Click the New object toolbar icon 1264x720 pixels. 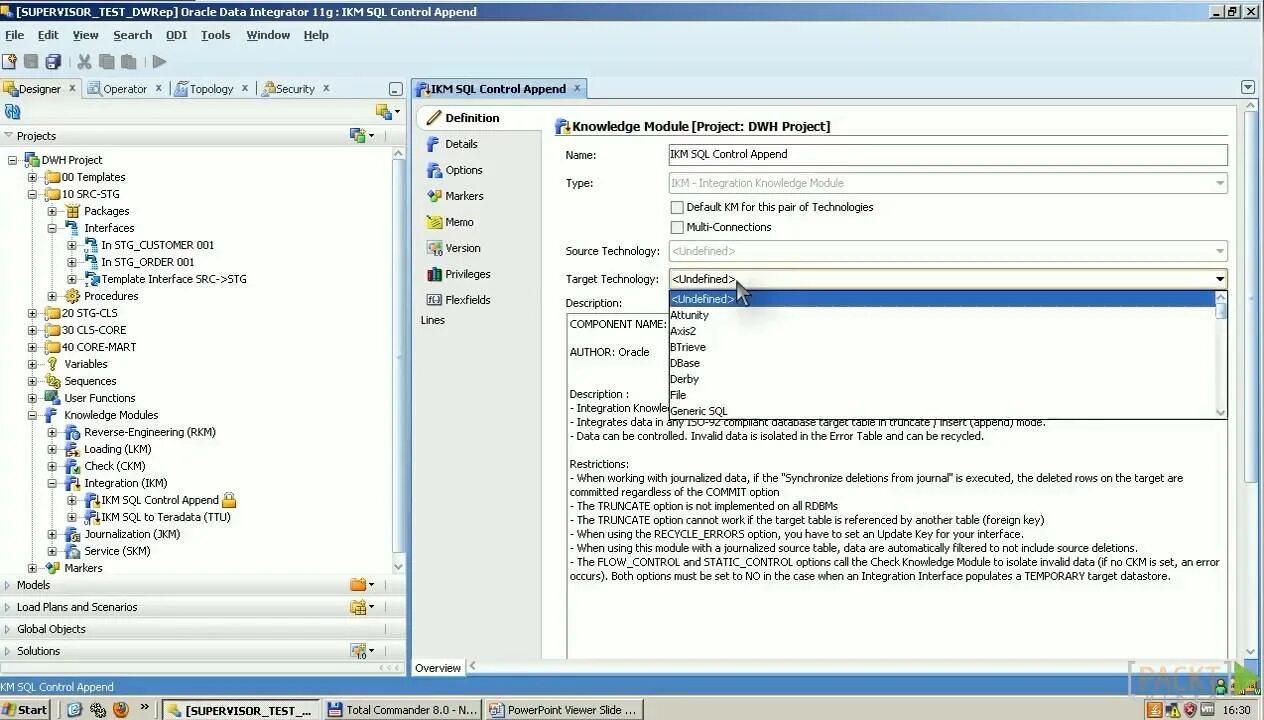10,61
